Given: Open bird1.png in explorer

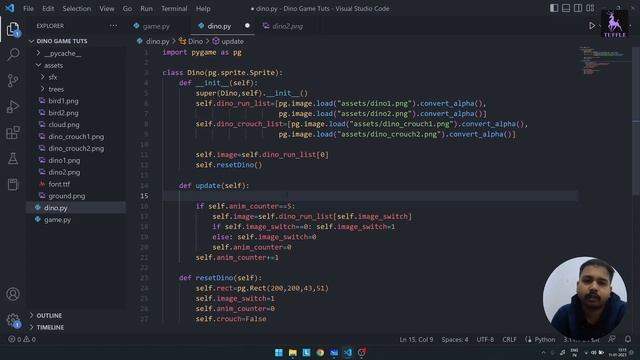Looking at the screenshot, I should point(63,101).
